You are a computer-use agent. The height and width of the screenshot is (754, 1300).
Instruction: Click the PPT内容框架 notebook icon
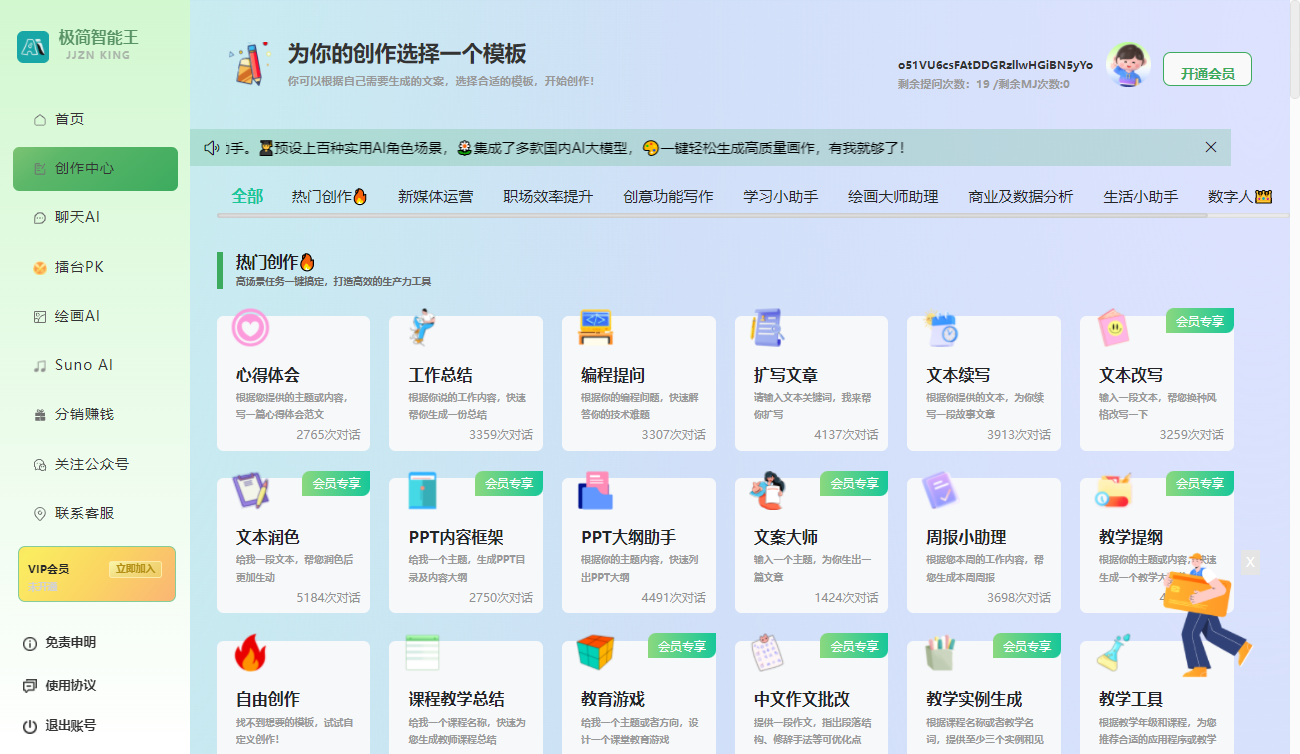[x=423, y=489]
